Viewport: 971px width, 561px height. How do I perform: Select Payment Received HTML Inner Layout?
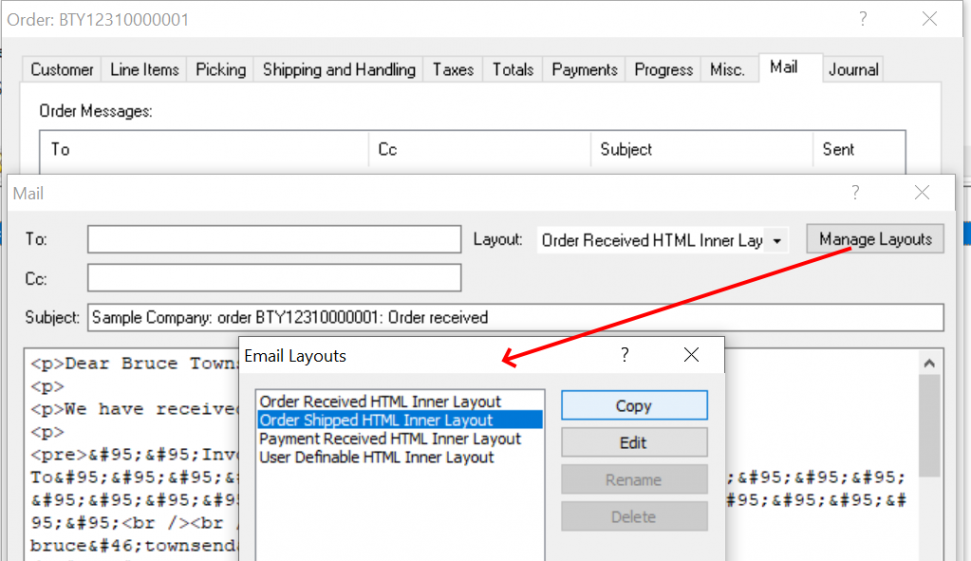(390, 439)
